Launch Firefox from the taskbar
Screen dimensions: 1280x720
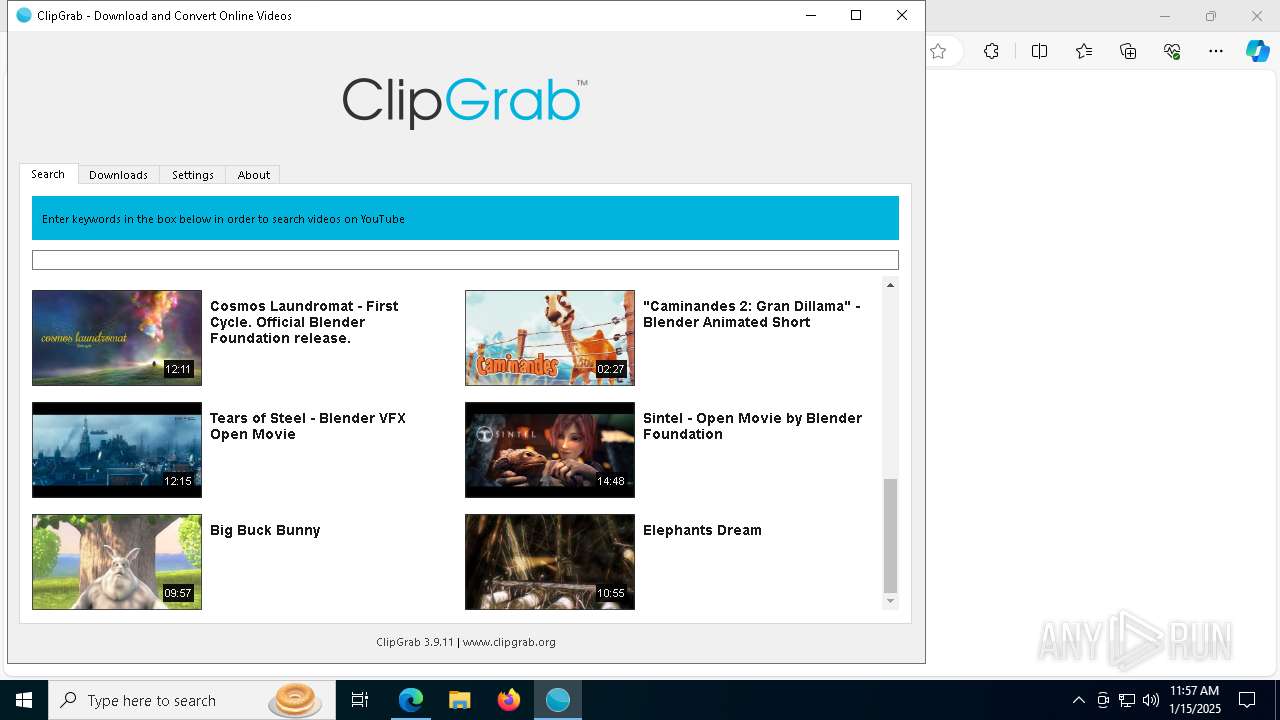click(509, 700)
